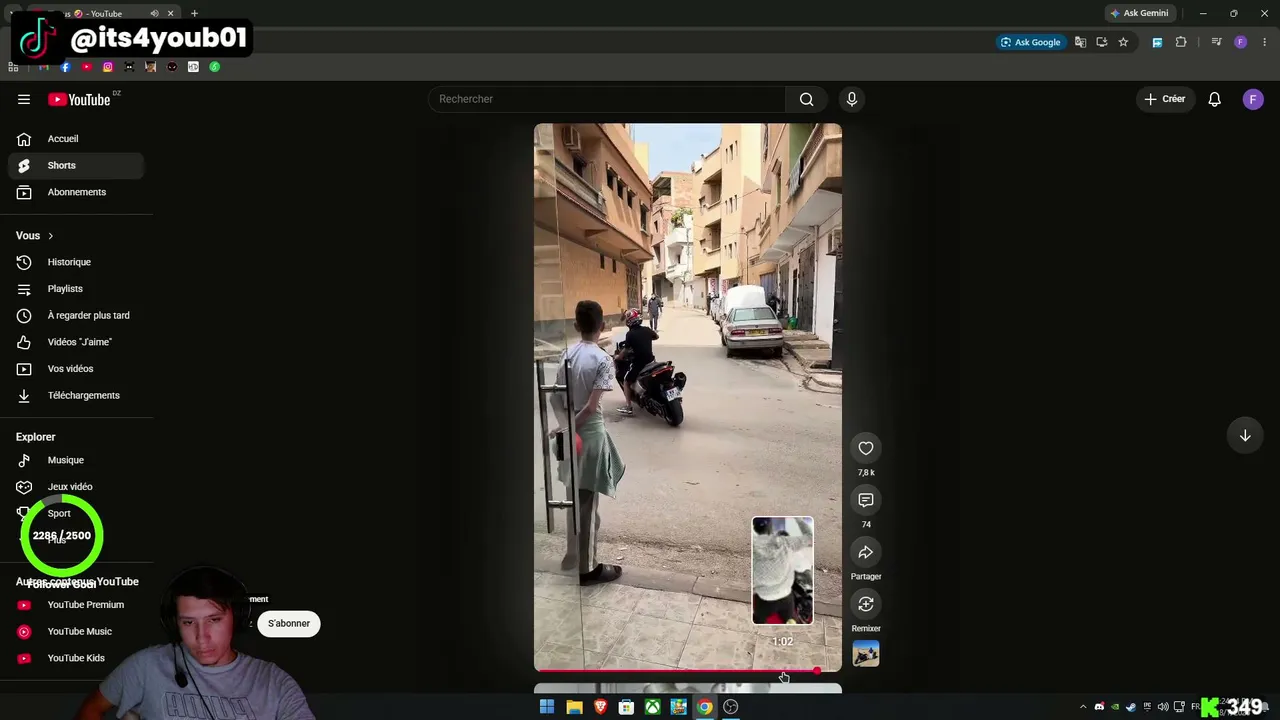Open Abonnements in the sidebar
1280x720 pixels.
click(x=76, y=192)
